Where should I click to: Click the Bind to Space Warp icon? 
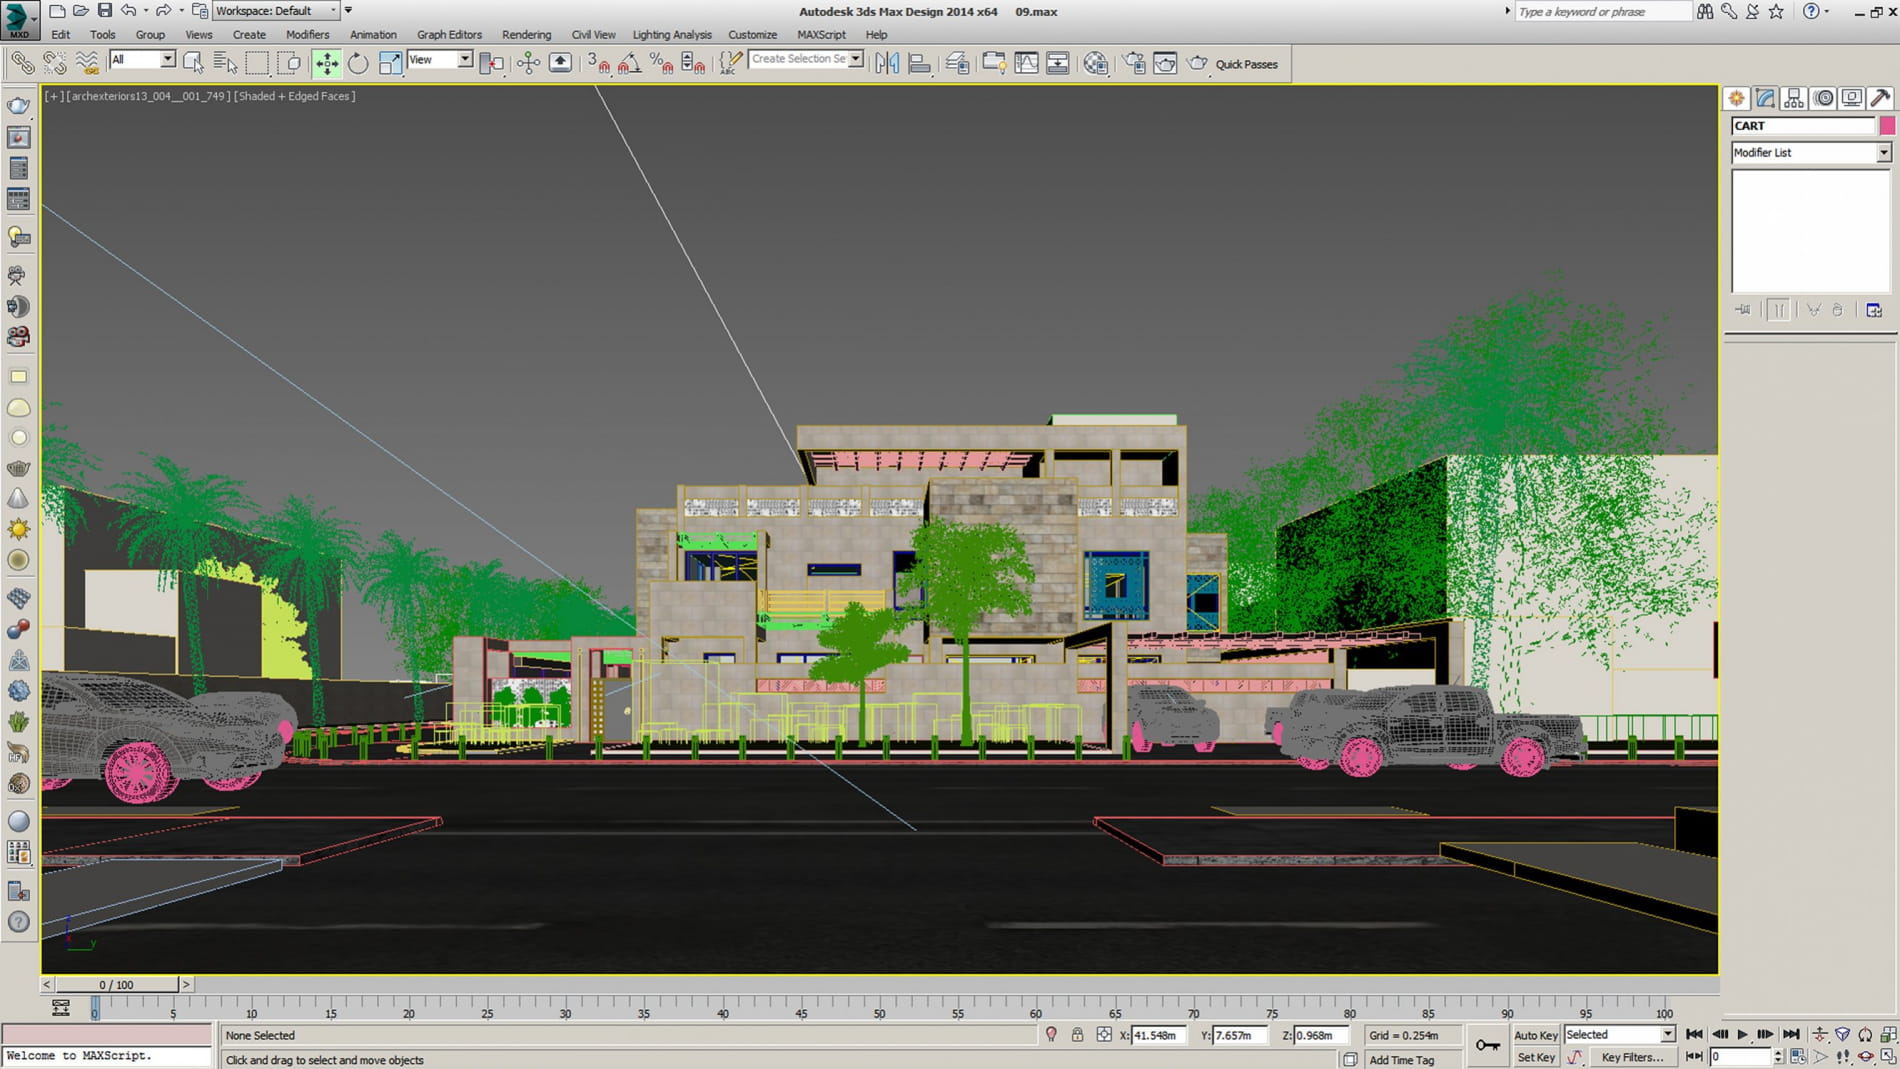(x=87, y=63)
